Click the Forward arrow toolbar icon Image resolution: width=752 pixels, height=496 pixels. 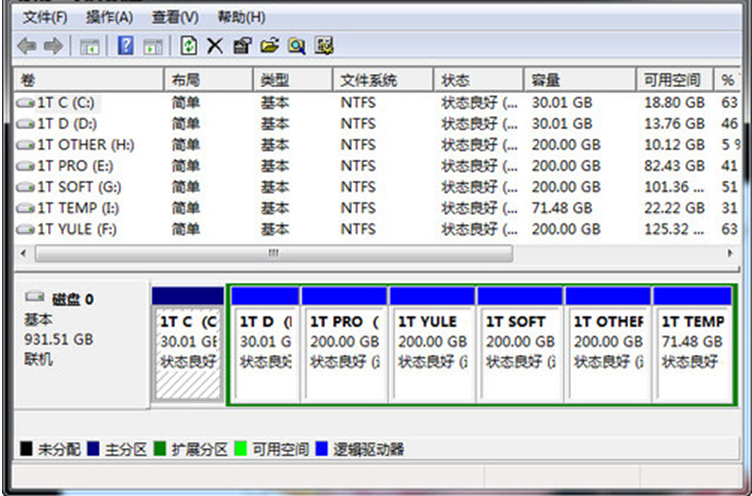click(53, 46)
